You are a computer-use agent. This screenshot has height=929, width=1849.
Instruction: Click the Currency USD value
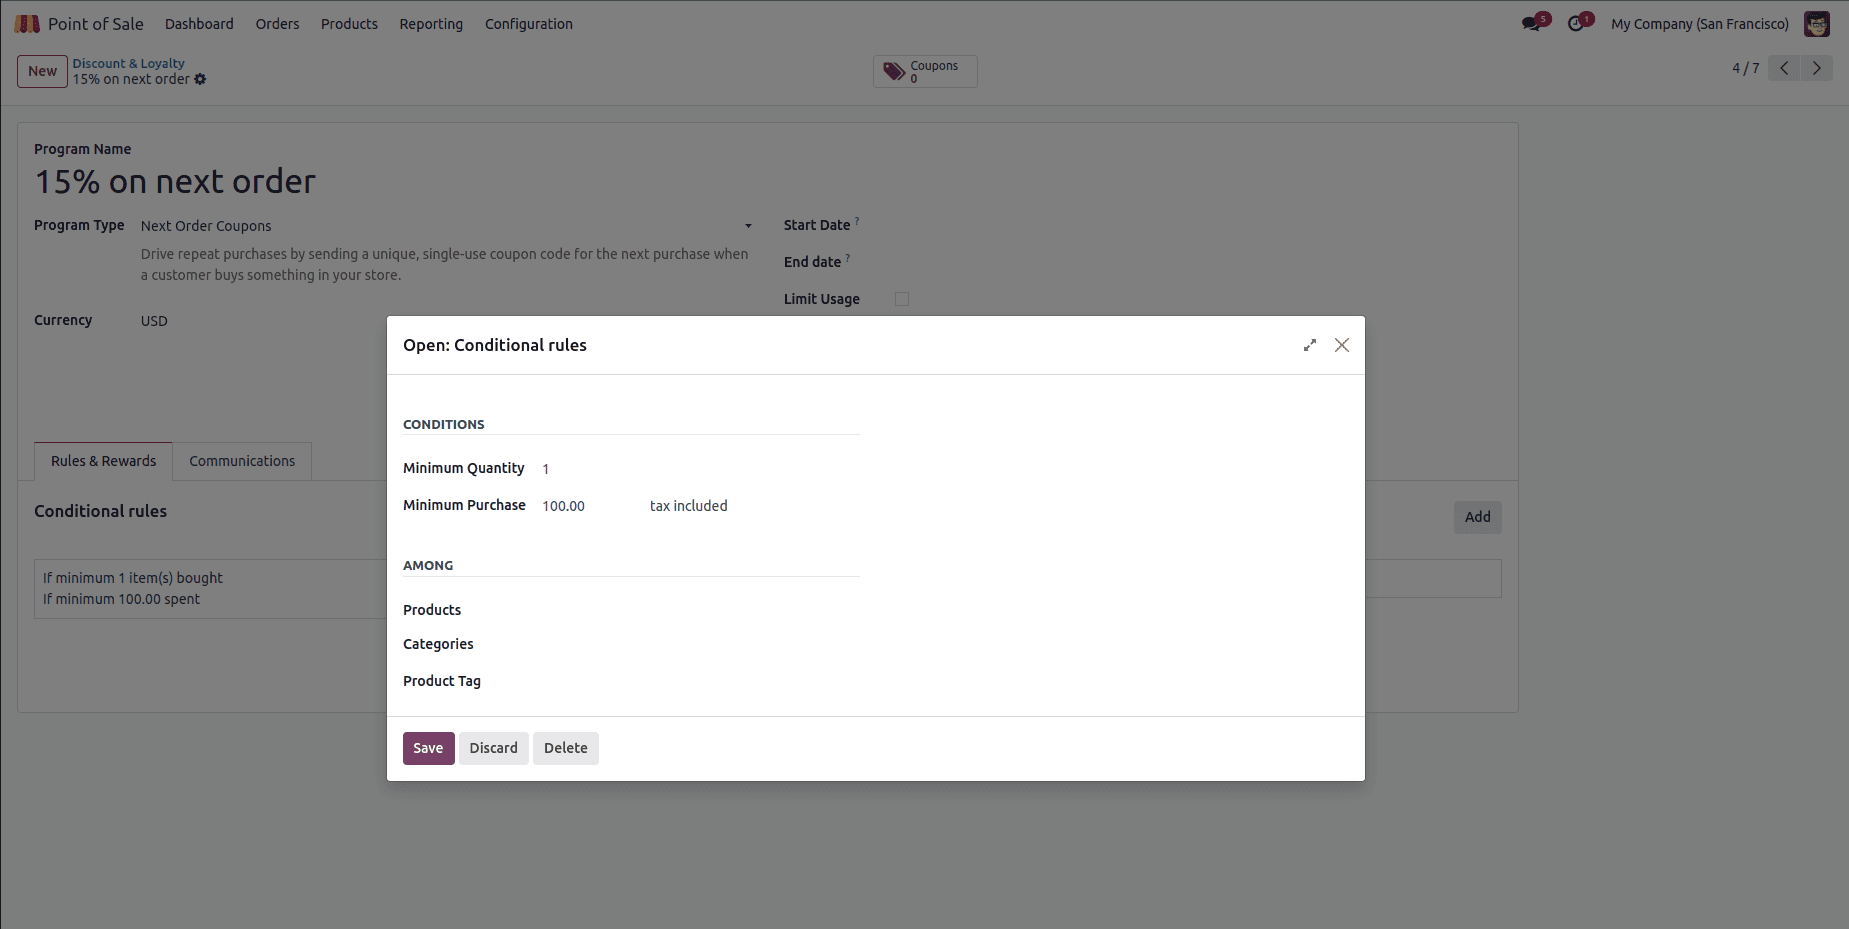pos(154,321)
